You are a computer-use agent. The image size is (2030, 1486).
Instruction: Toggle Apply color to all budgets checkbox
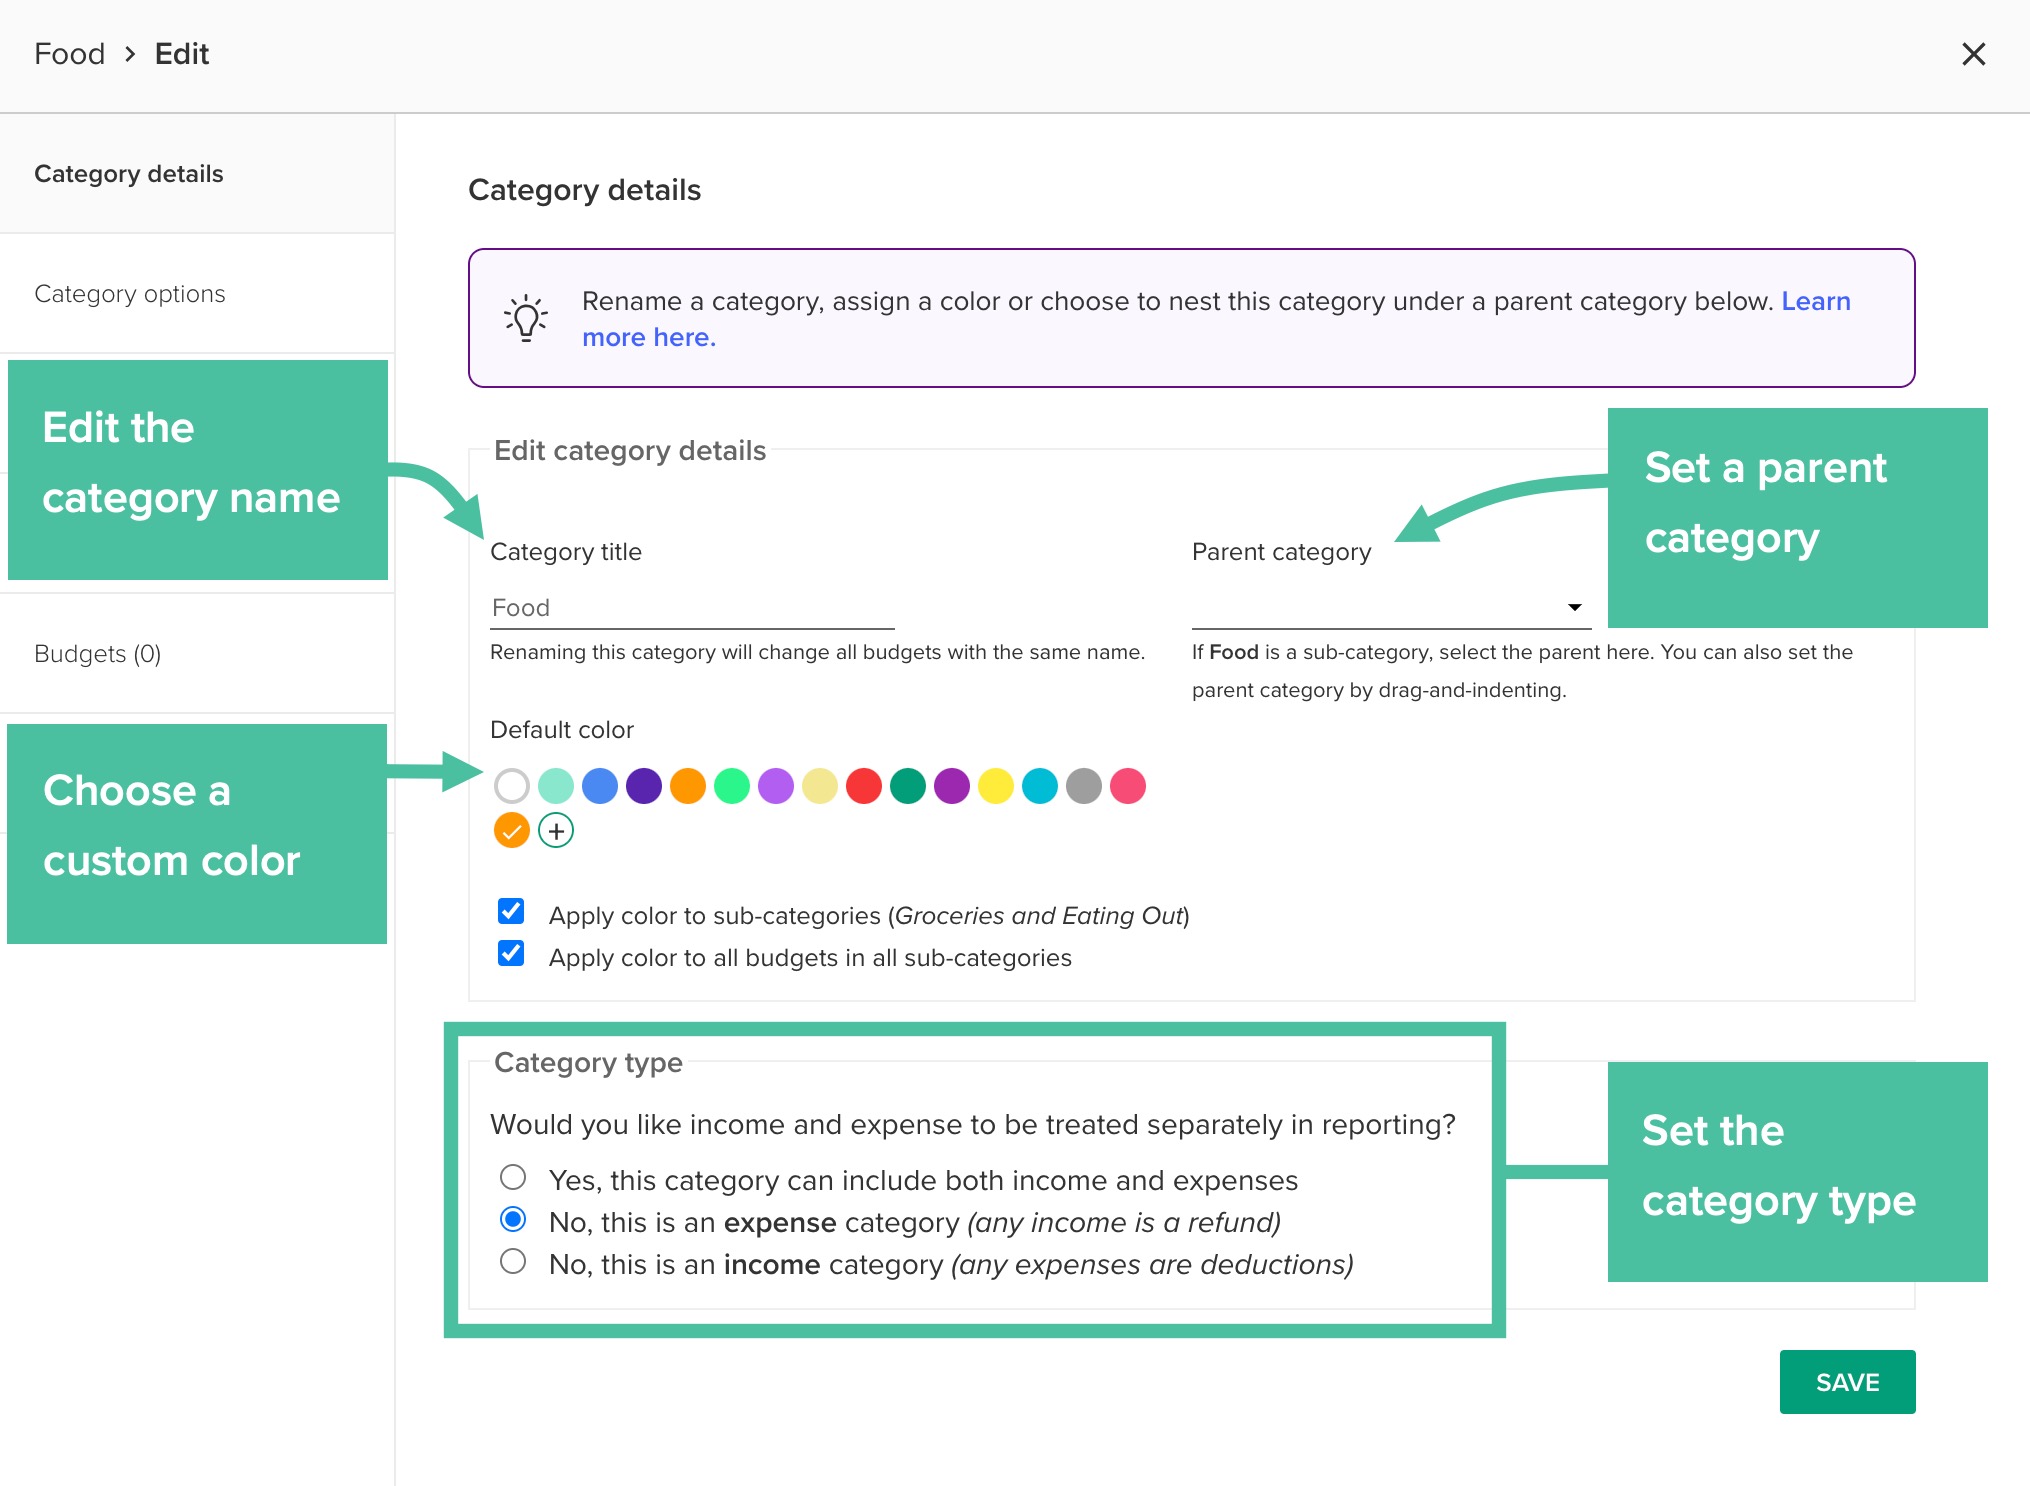point(511,953)
